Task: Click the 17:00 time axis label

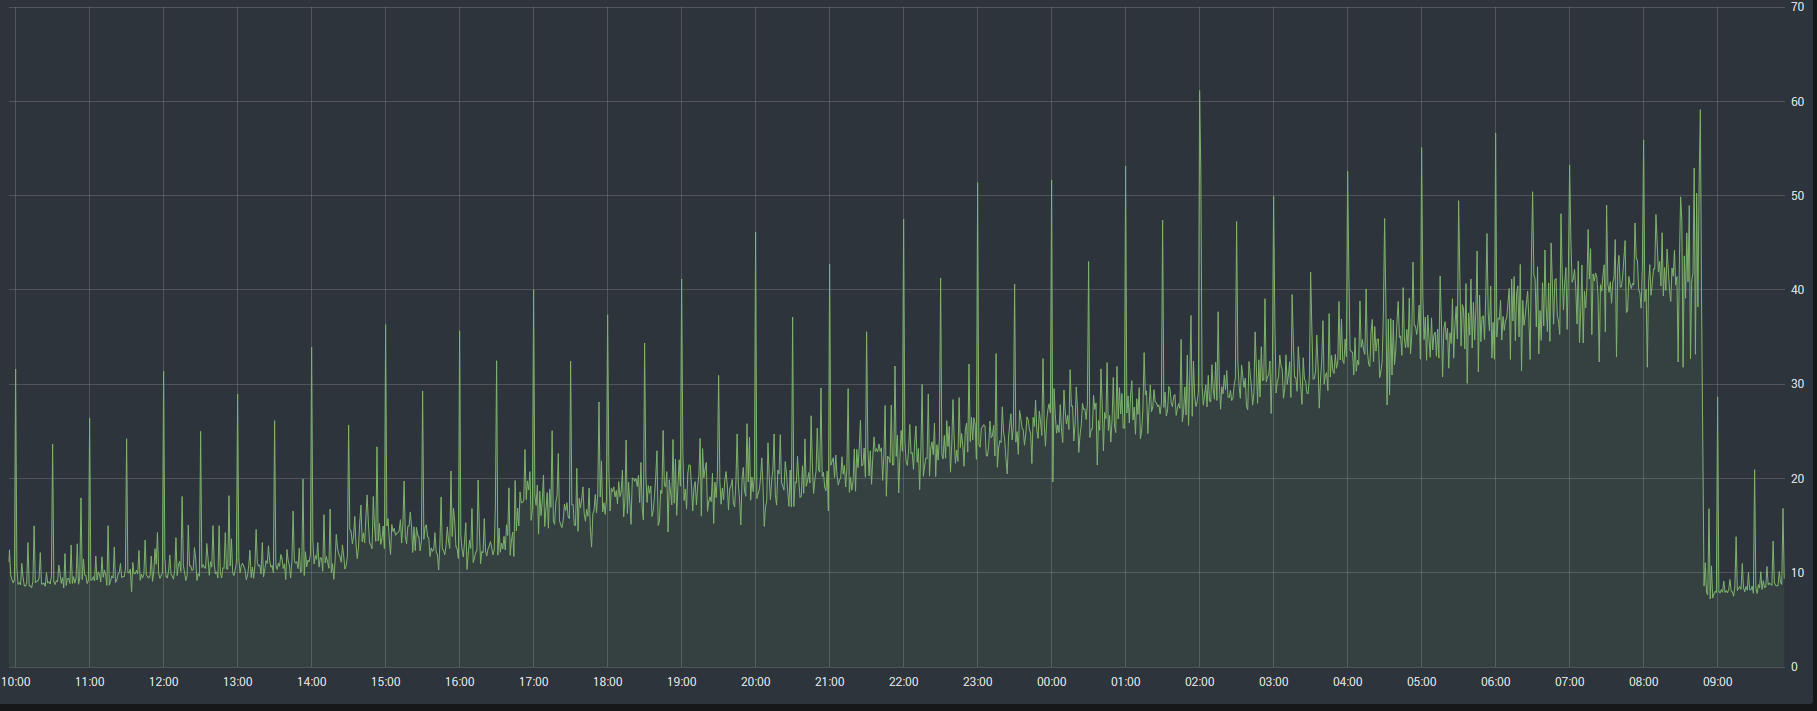Action: click(x=534, y=682)
